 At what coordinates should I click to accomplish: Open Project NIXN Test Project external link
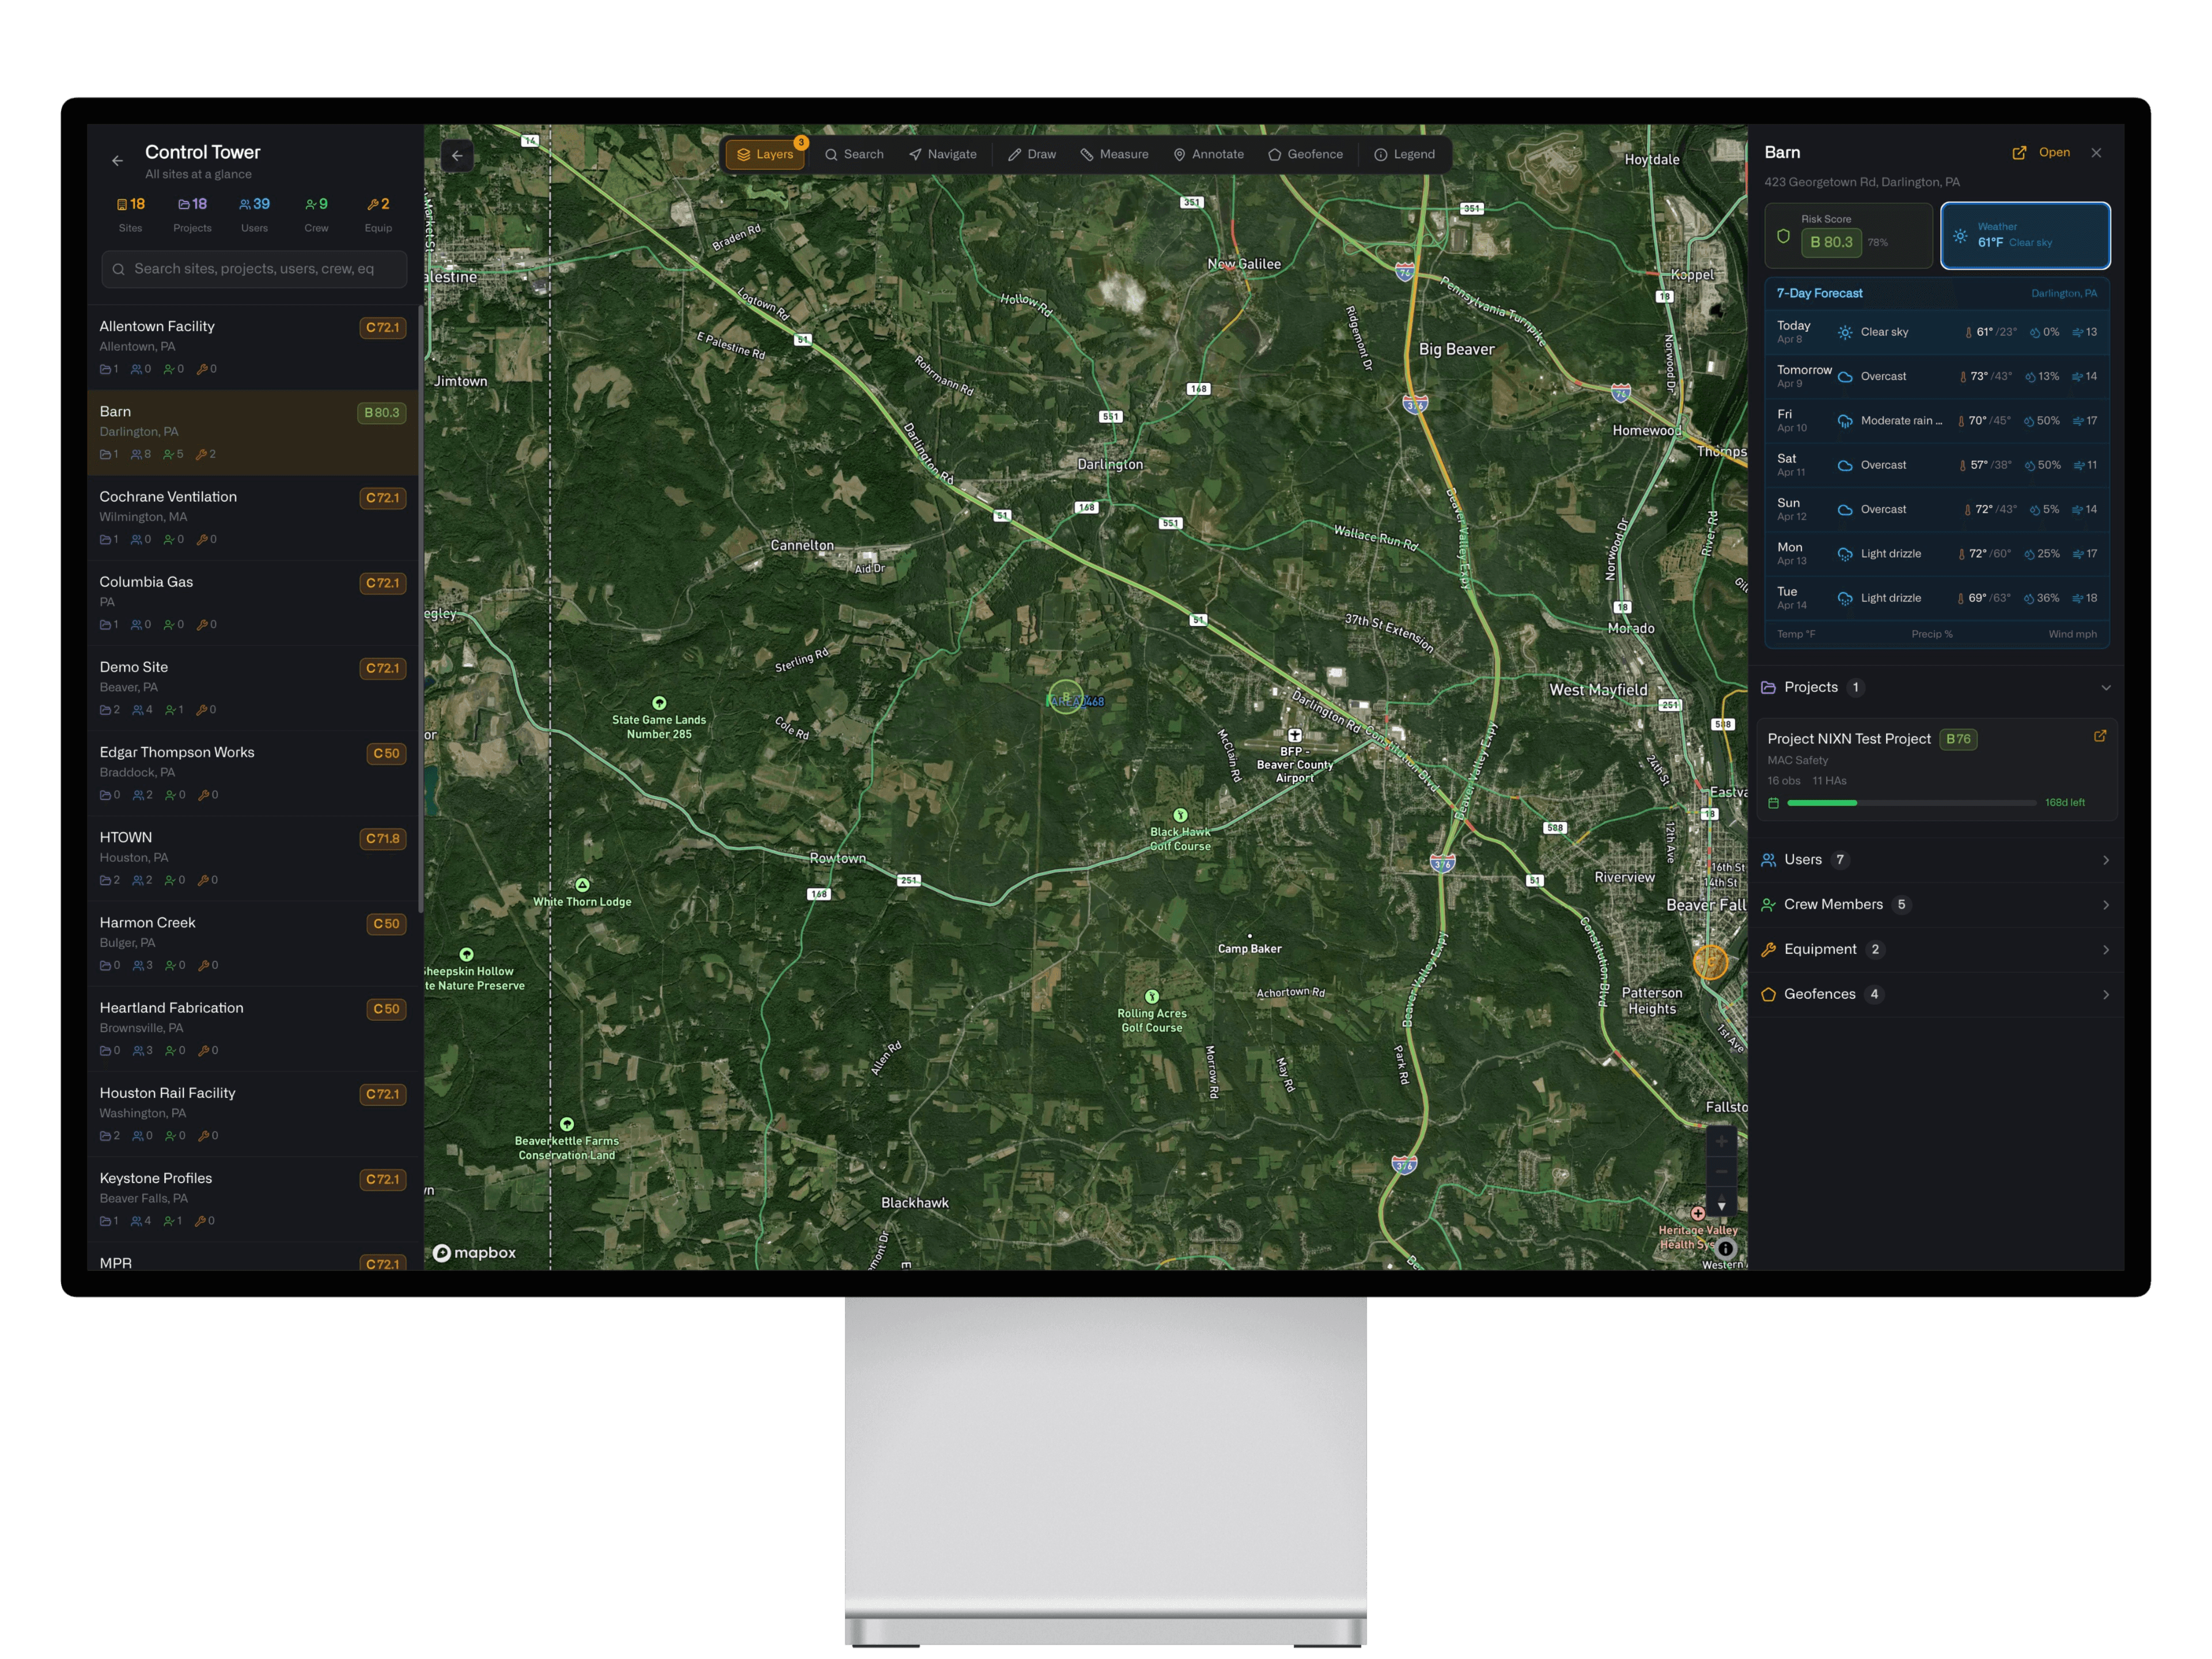point(2100,736)
